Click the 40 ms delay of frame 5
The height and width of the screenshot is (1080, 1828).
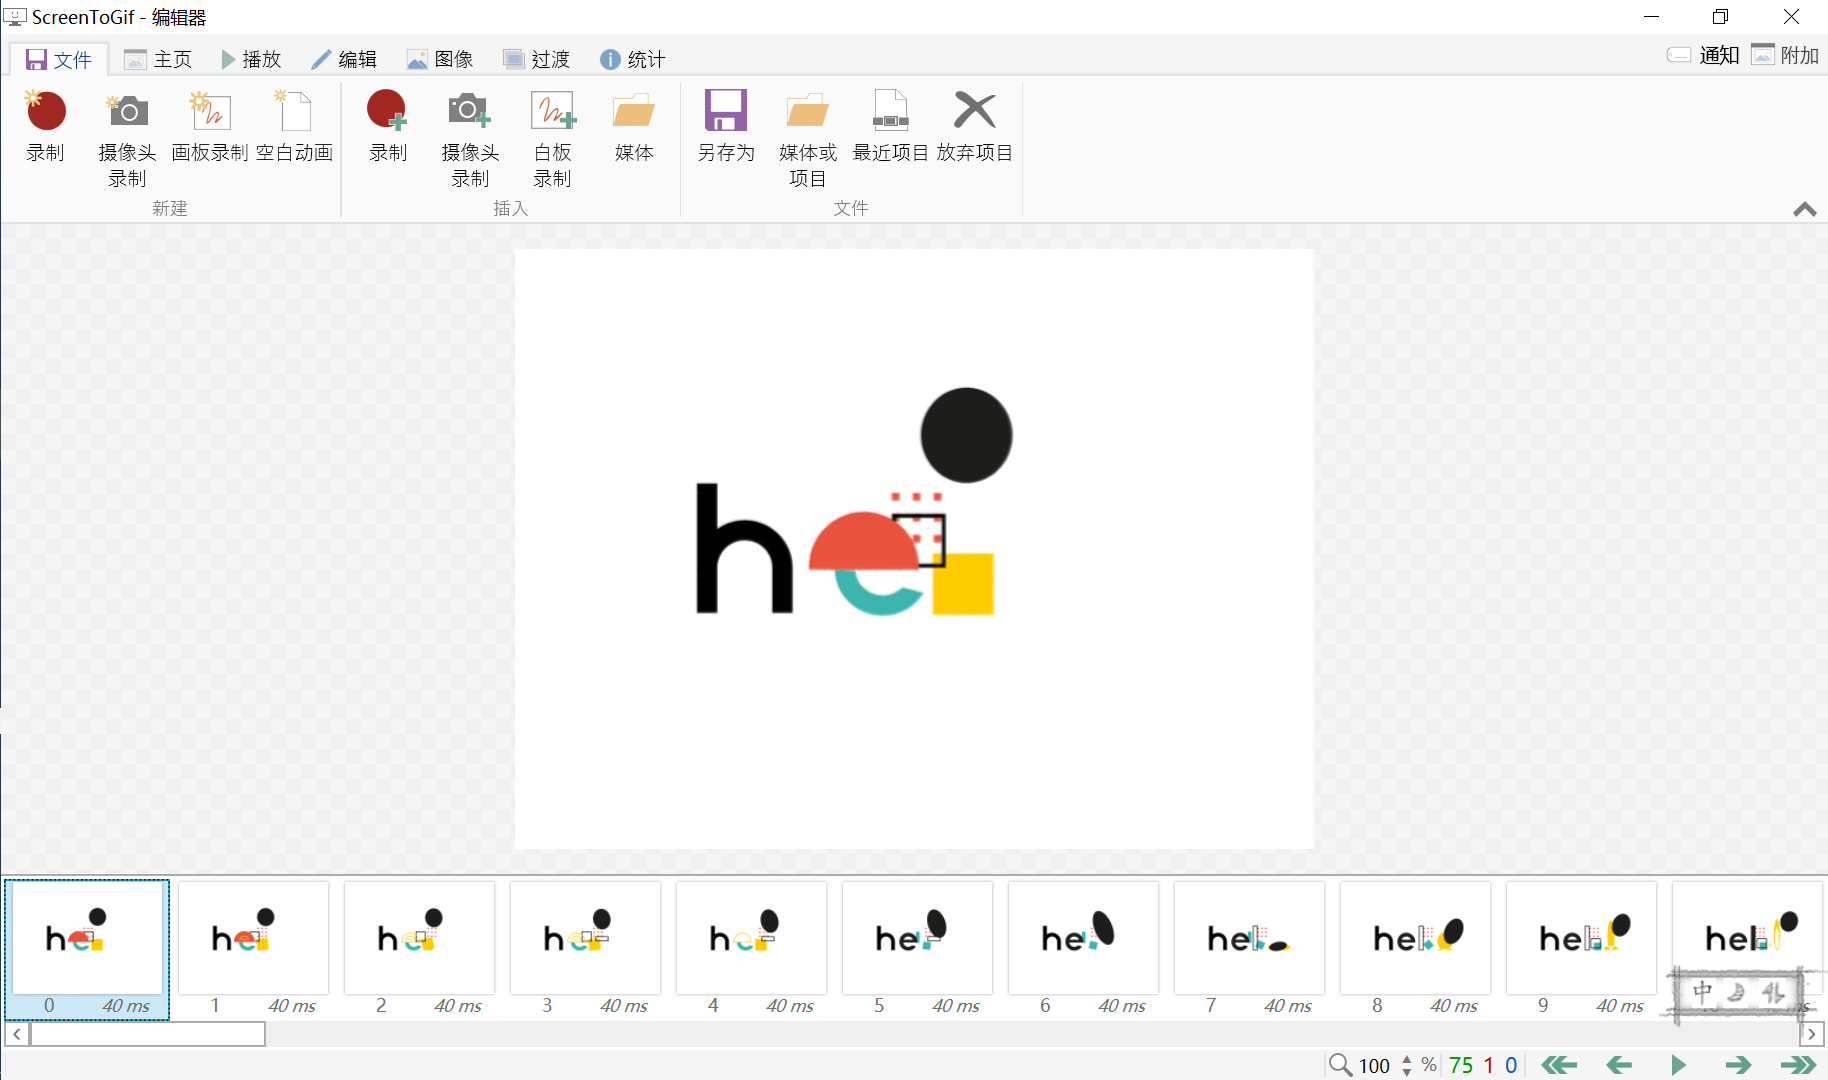click(x=956, y=1006)
